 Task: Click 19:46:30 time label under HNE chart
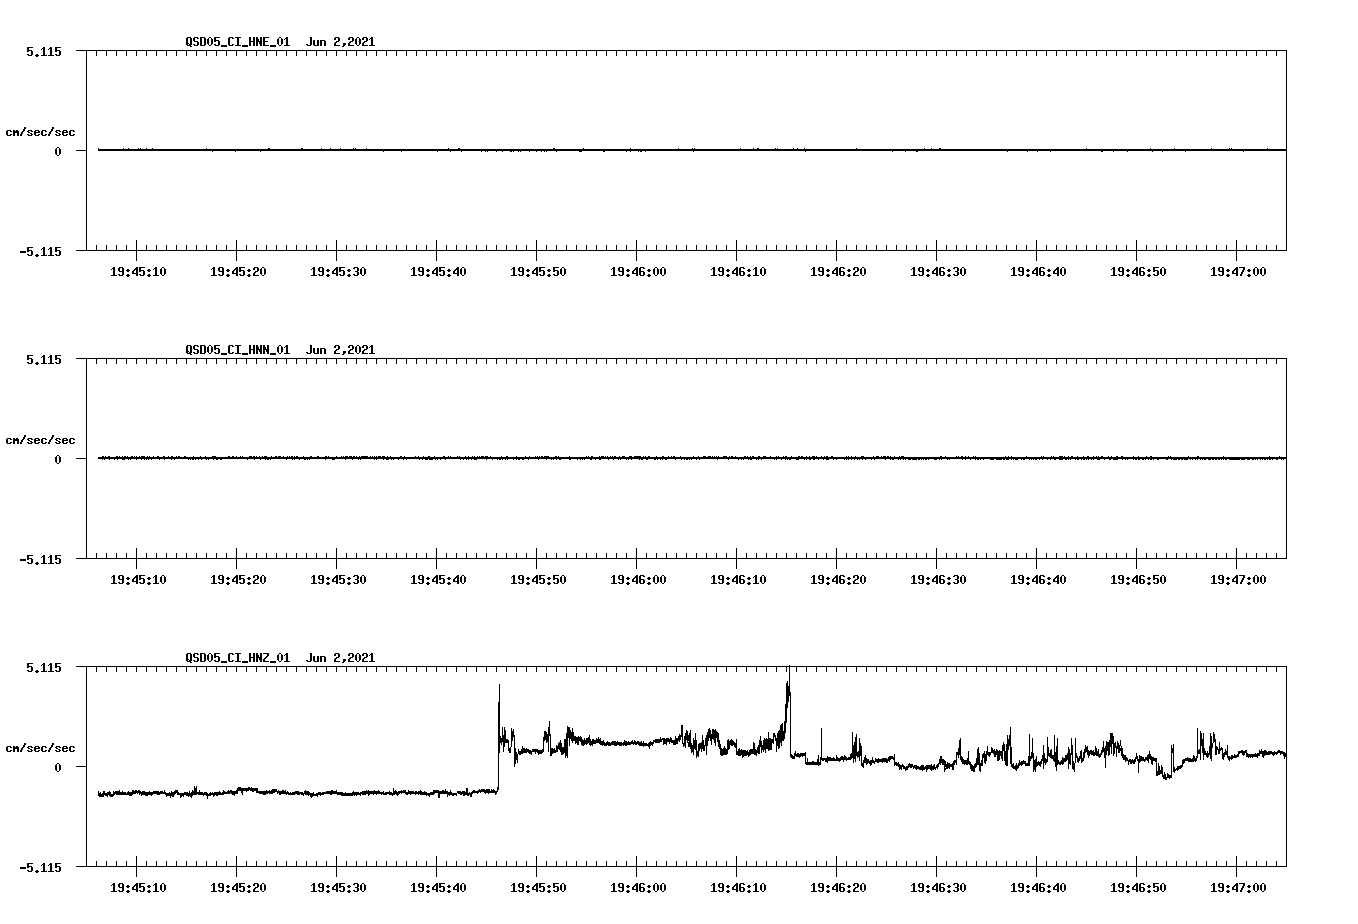938,272
